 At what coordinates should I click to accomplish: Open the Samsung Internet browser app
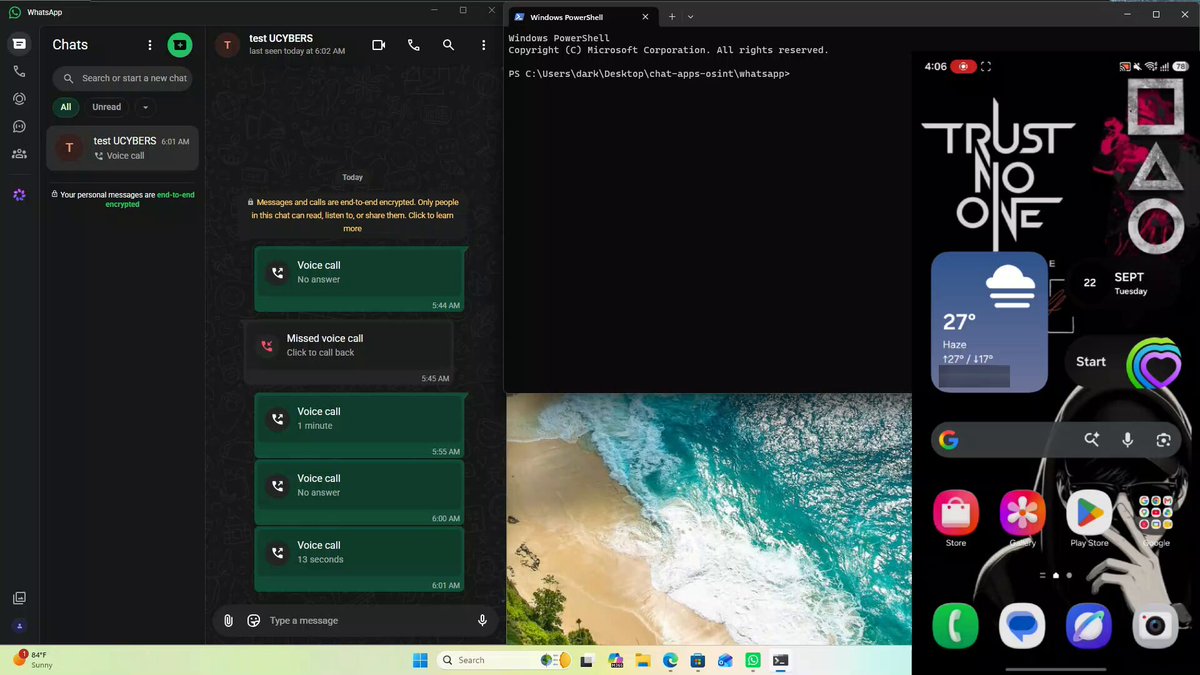pos(1089,626)
